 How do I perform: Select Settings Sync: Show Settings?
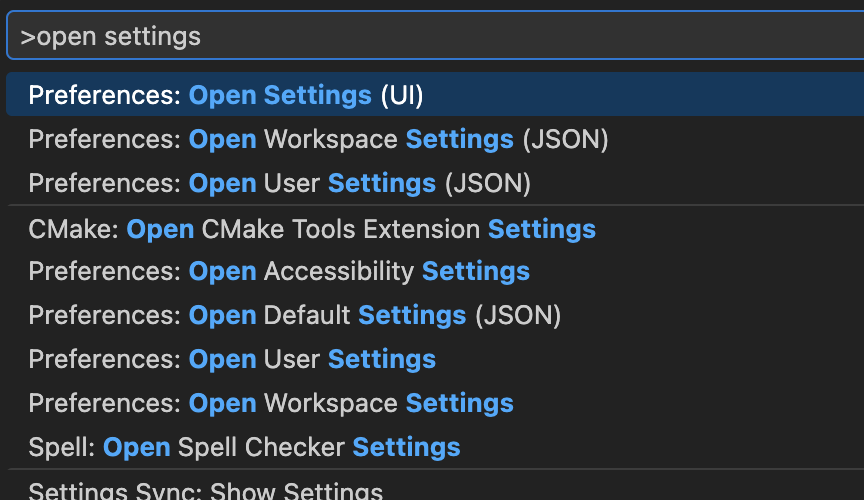click(205, 491)
